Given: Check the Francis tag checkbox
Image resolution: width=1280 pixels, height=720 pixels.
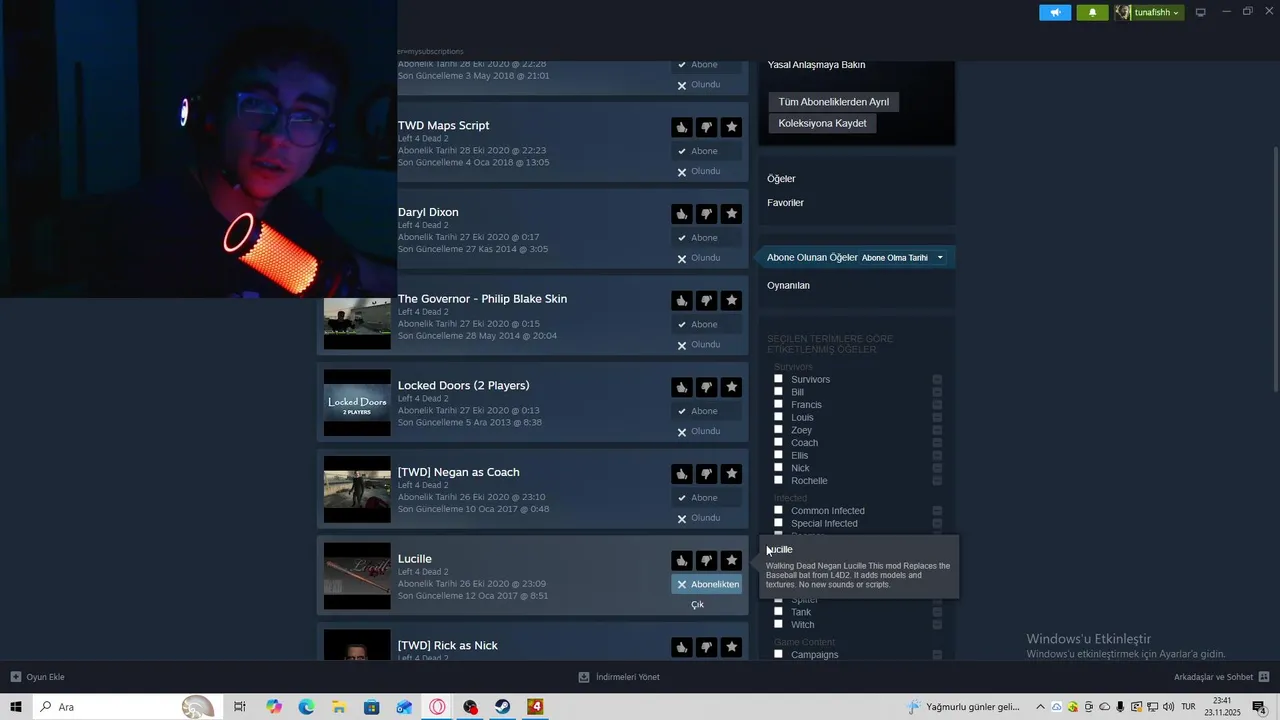Looking at the screenshot, I should pos(778,404).
